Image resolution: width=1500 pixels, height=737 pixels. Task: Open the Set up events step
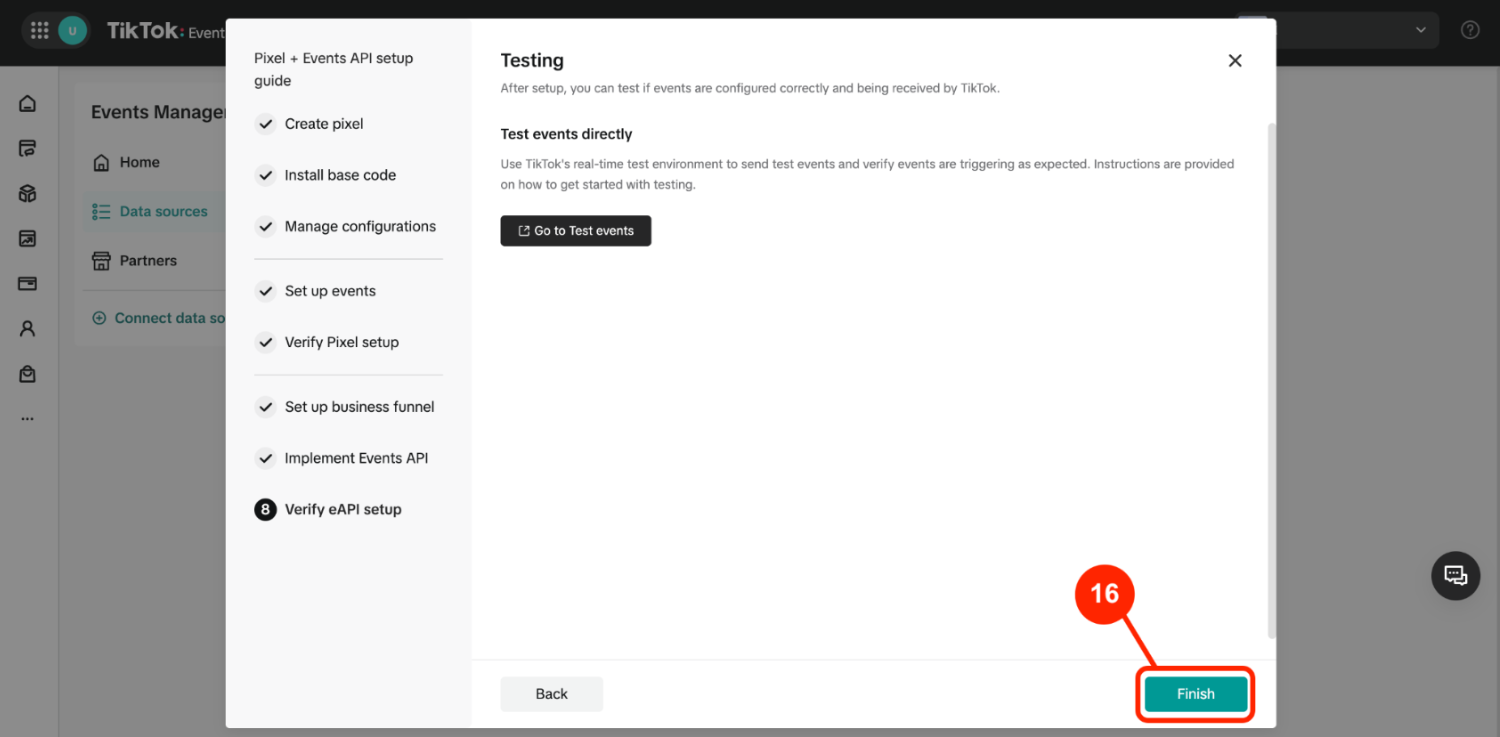pyautogui.click(x=316, y=291)
